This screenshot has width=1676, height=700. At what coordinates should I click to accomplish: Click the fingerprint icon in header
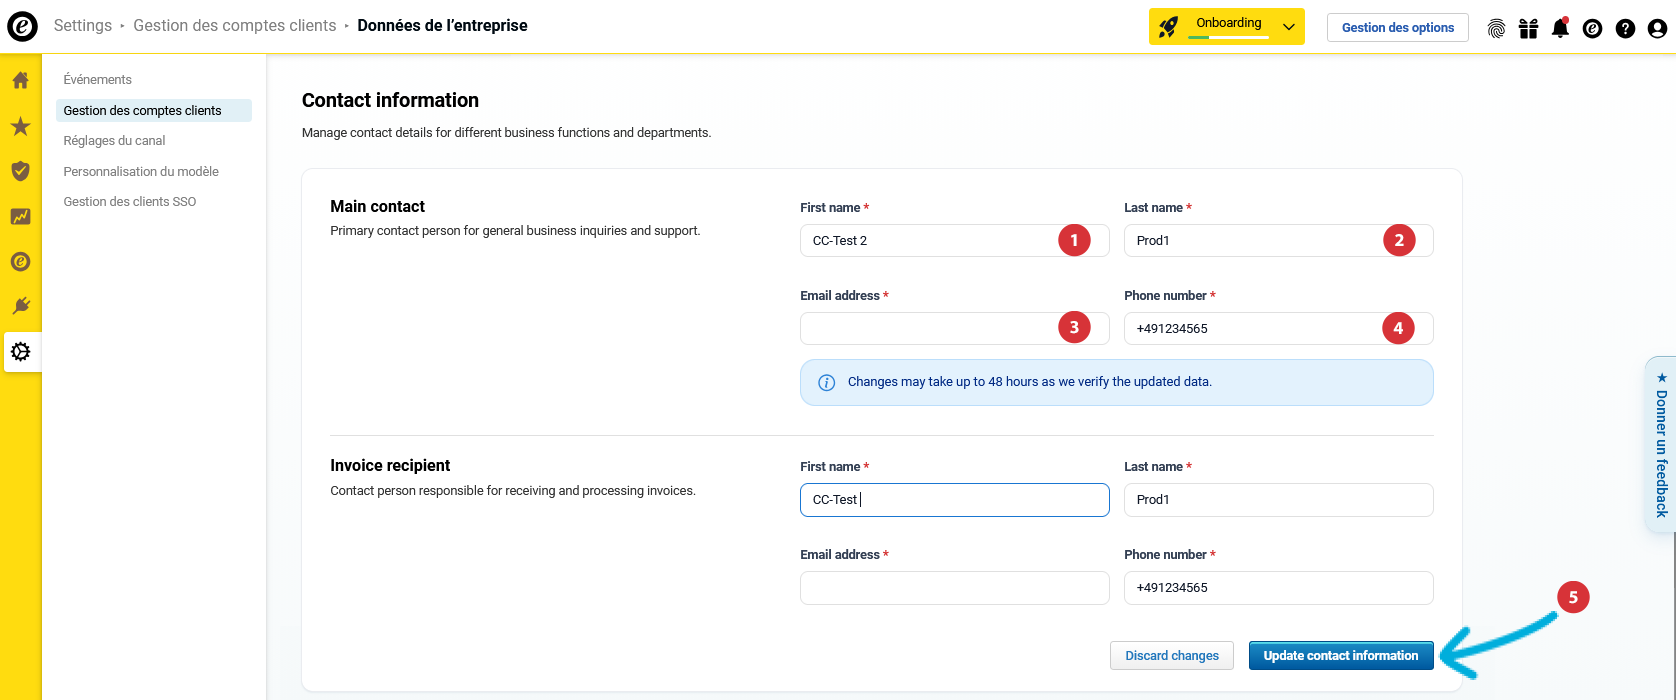coord(1496,28)
